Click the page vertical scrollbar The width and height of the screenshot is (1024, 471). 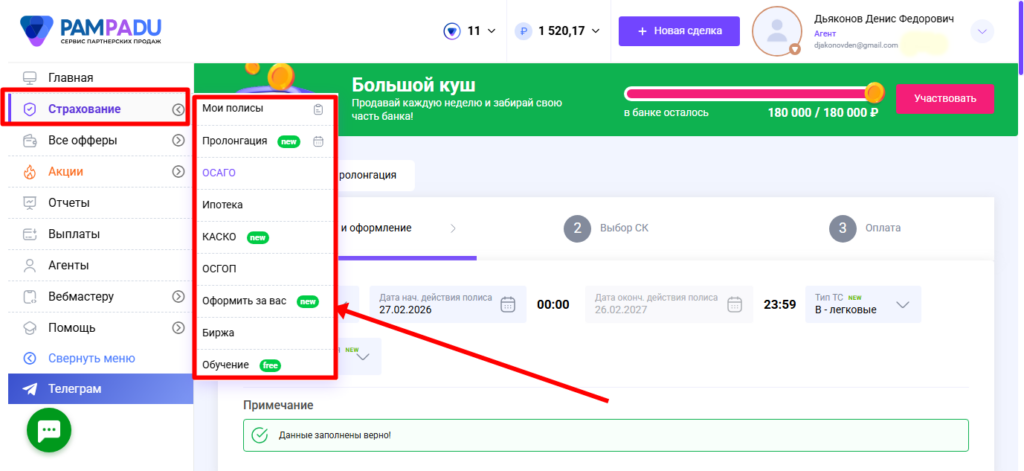click(1020, 38)
